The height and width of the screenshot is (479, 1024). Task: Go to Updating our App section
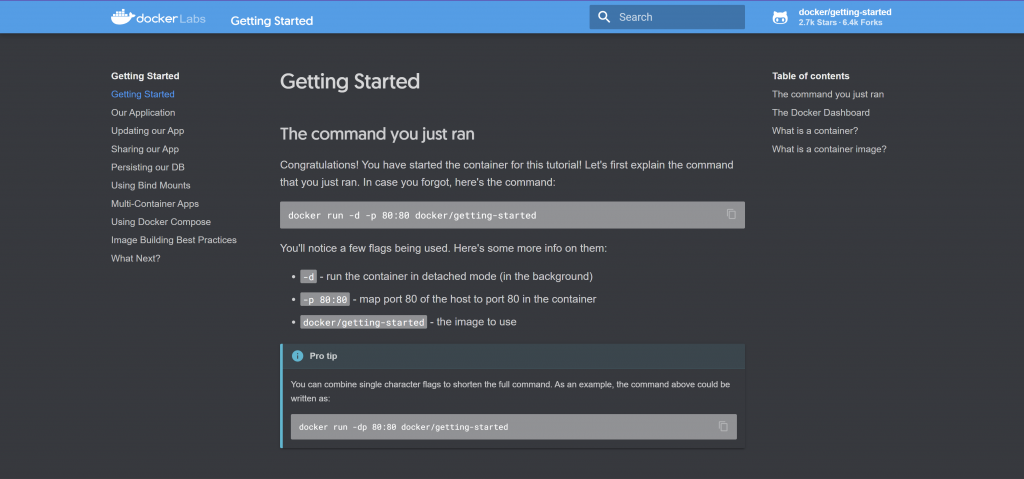click(147, 131)
